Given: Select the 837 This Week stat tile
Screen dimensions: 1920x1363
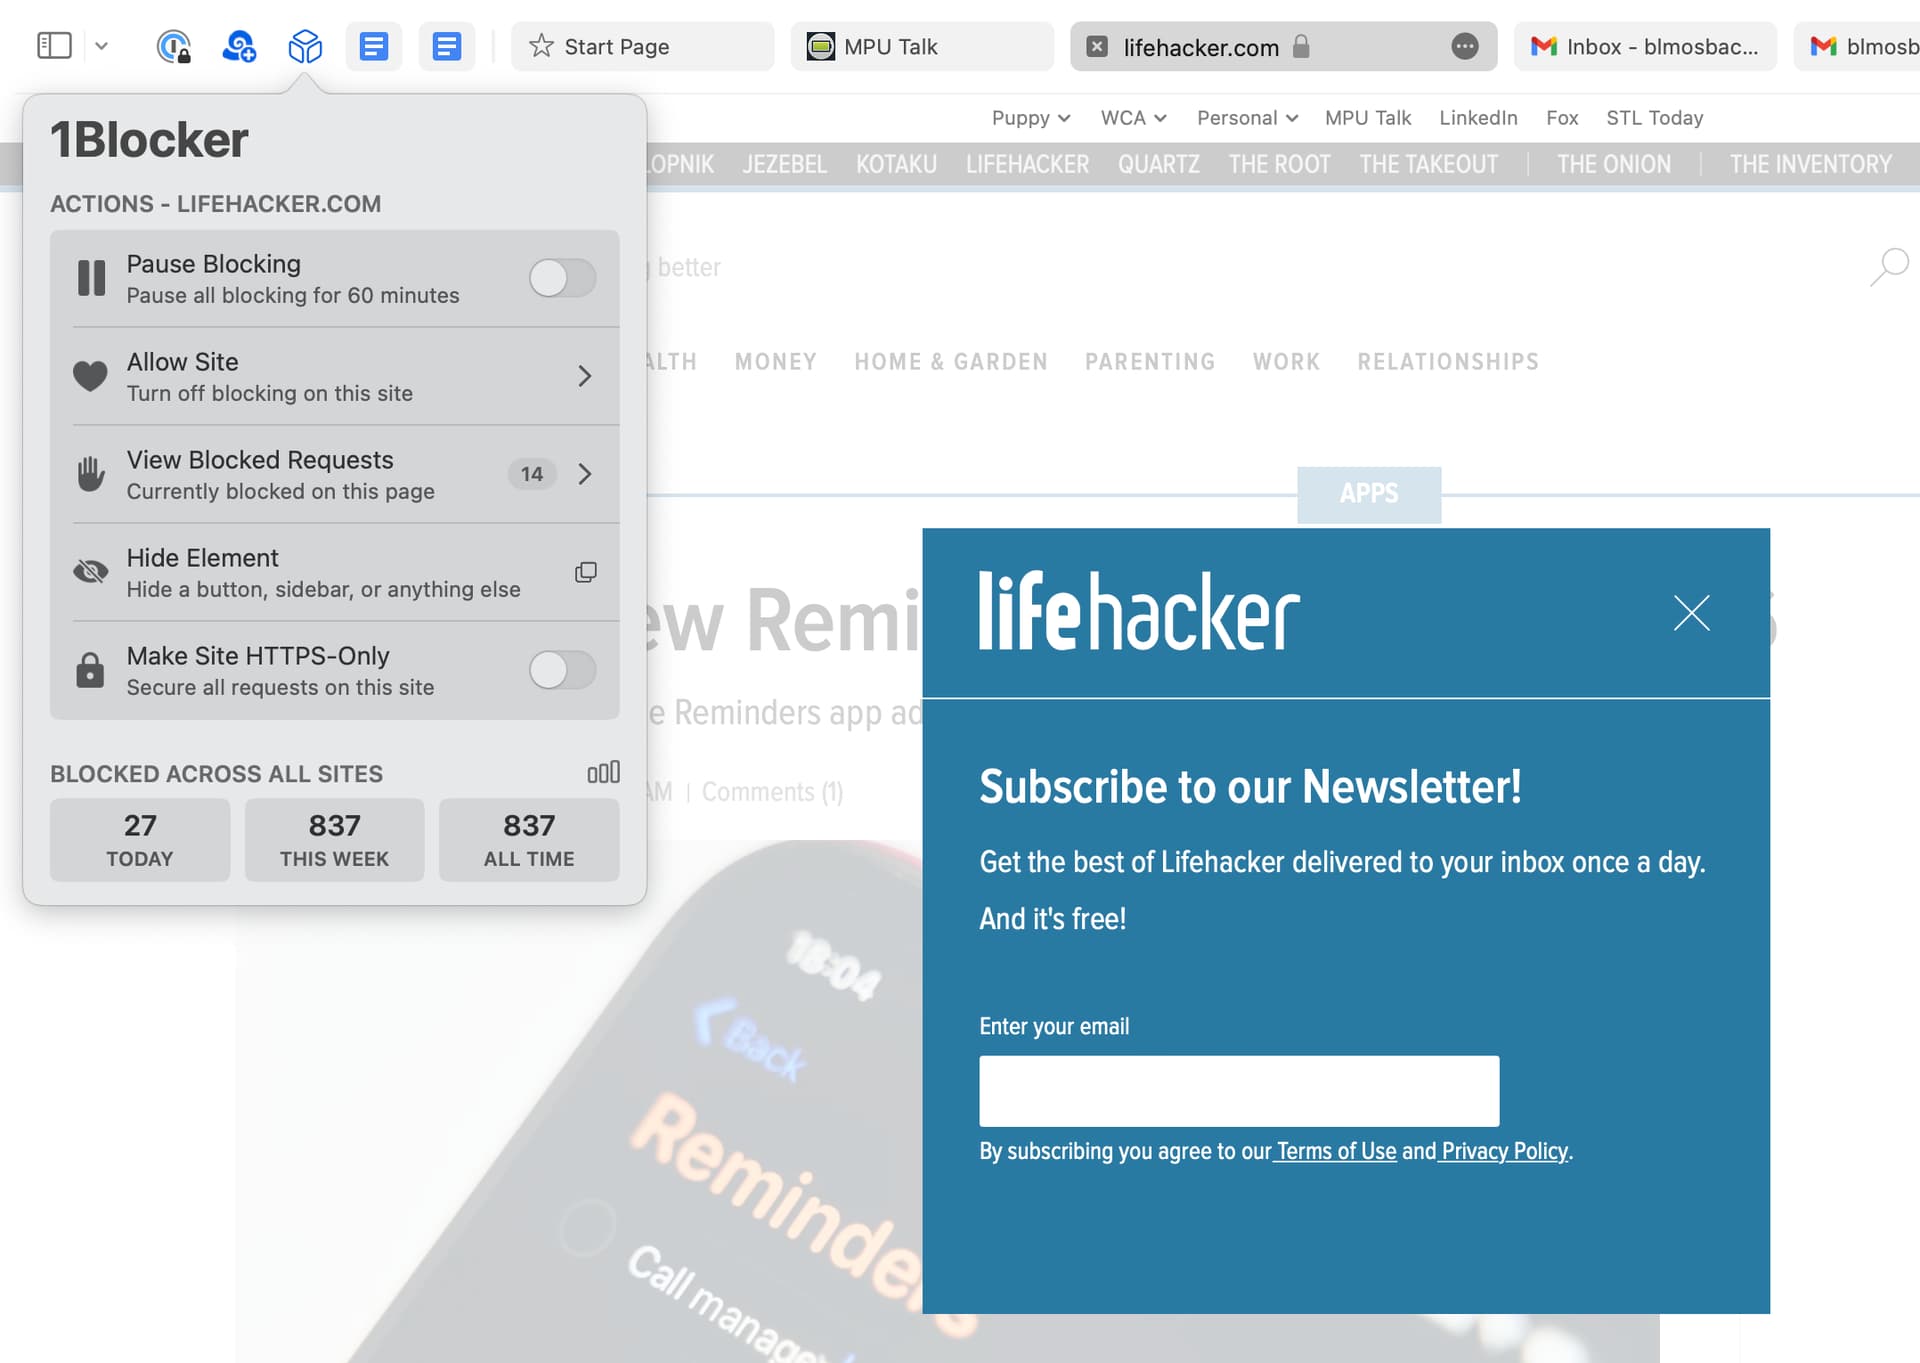Looking at the screenshot, I should click(334, 840).
